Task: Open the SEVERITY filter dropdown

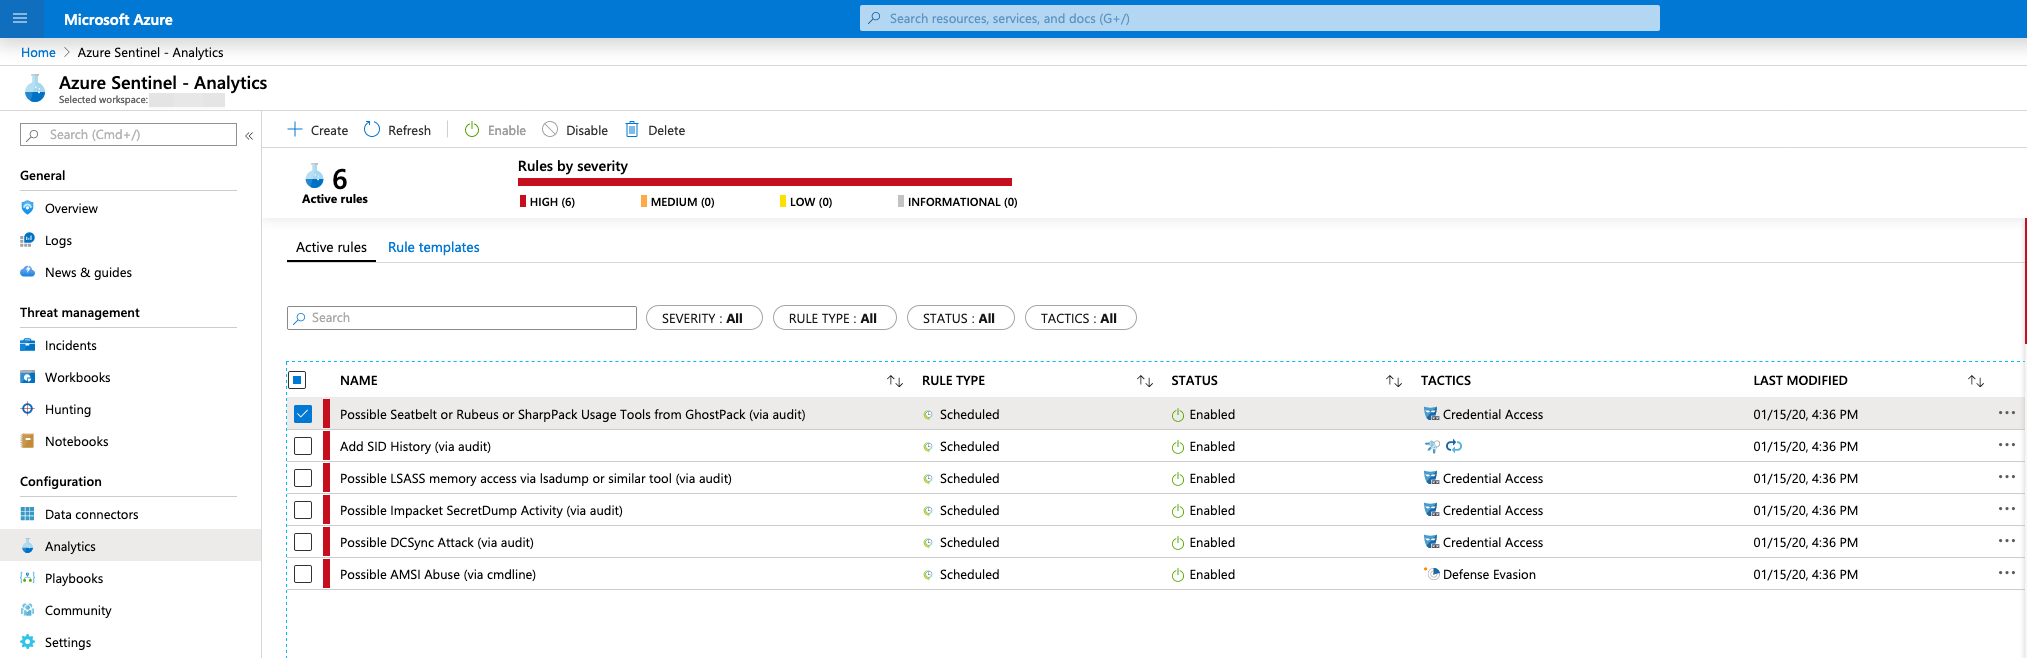Action: pos(703,318)
